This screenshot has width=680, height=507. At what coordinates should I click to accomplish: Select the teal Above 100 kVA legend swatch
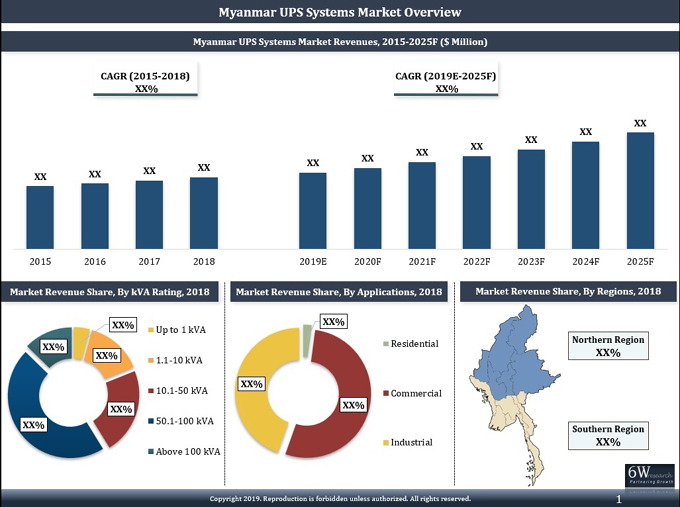[151, 451]
